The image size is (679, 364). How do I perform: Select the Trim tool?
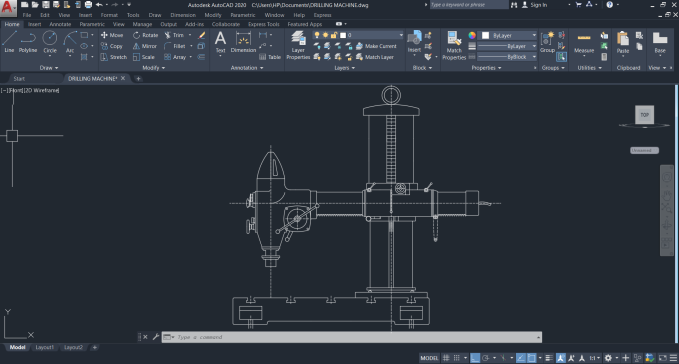pos(174,35)
